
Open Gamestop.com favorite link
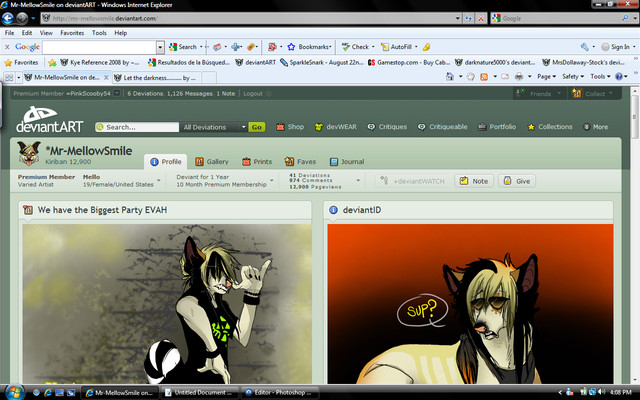[x=409, y=62]
